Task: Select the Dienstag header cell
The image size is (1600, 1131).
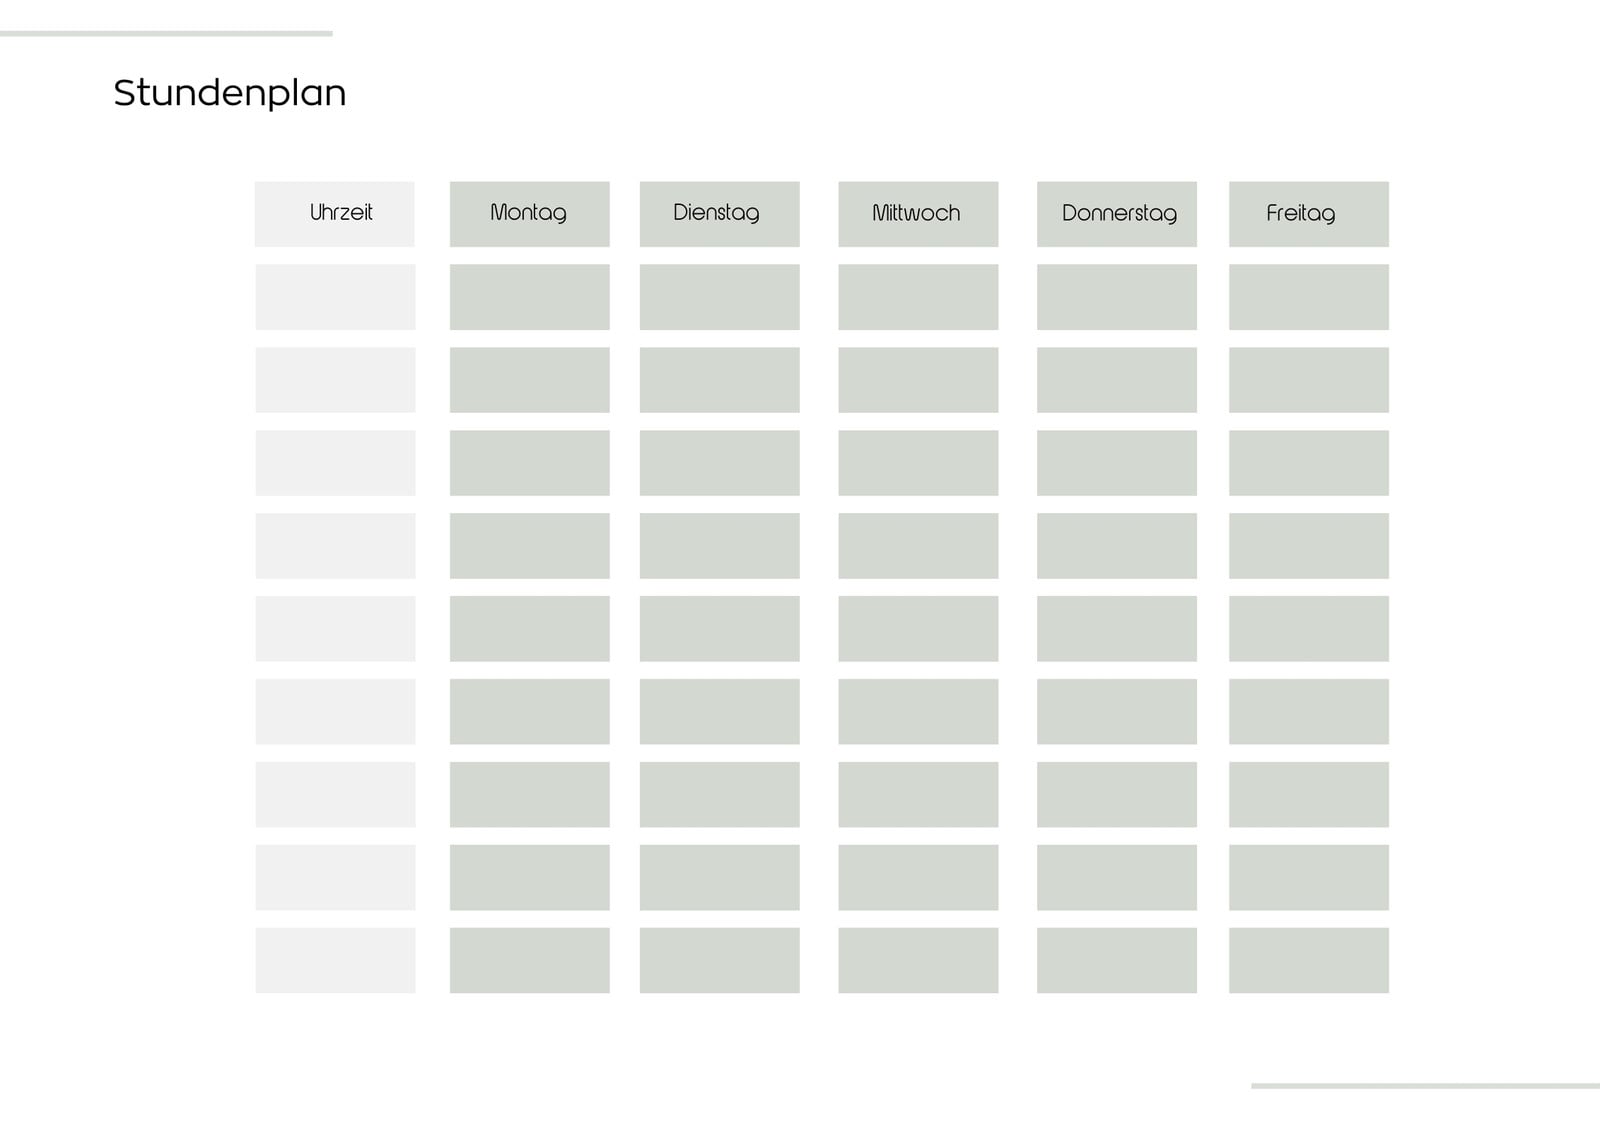Action: point(720,214)
